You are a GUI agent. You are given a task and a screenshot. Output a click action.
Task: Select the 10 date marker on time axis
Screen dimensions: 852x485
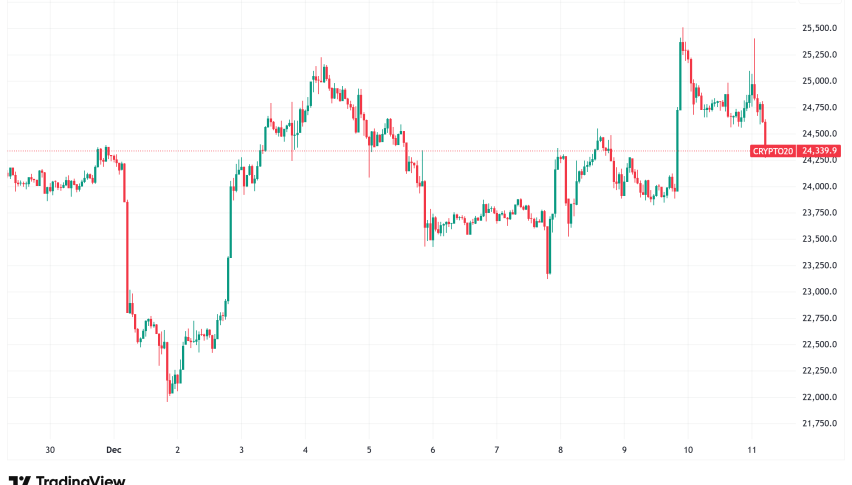tap(689, 450)
